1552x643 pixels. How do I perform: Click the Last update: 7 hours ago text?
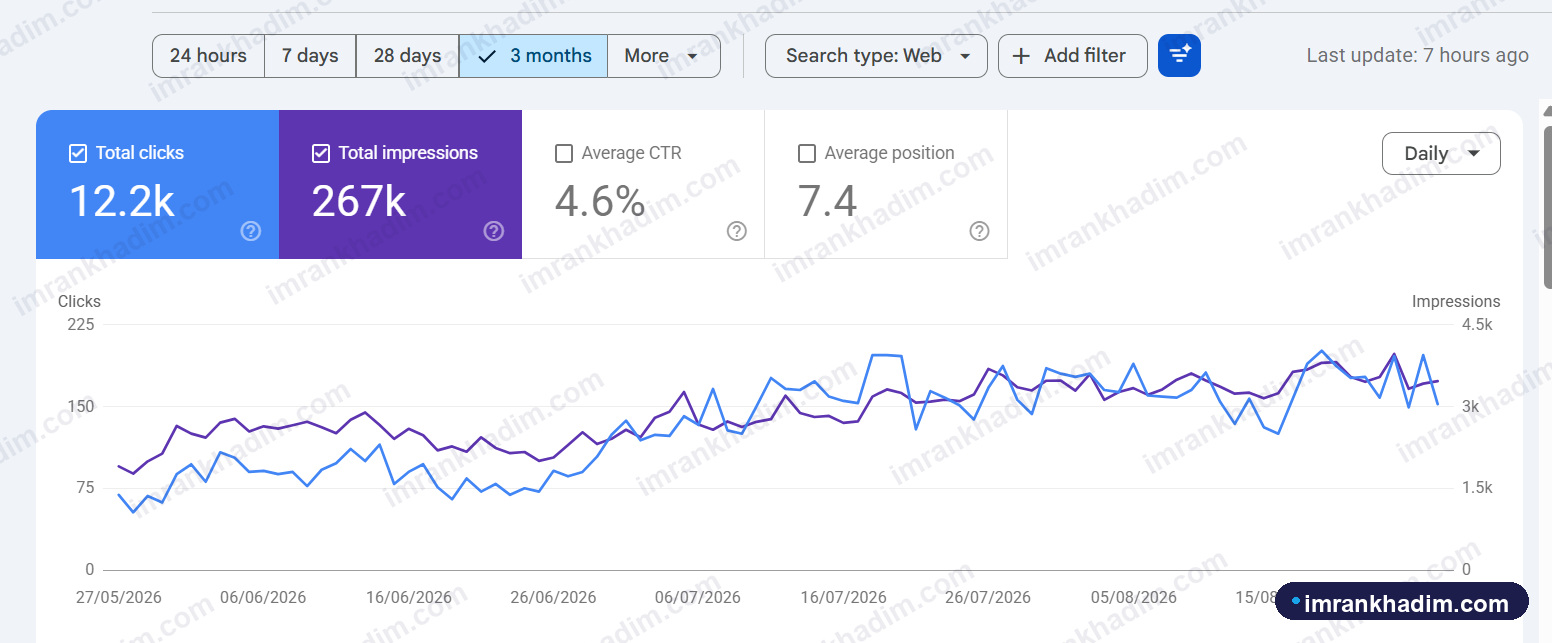click(x=1417, y=56)
